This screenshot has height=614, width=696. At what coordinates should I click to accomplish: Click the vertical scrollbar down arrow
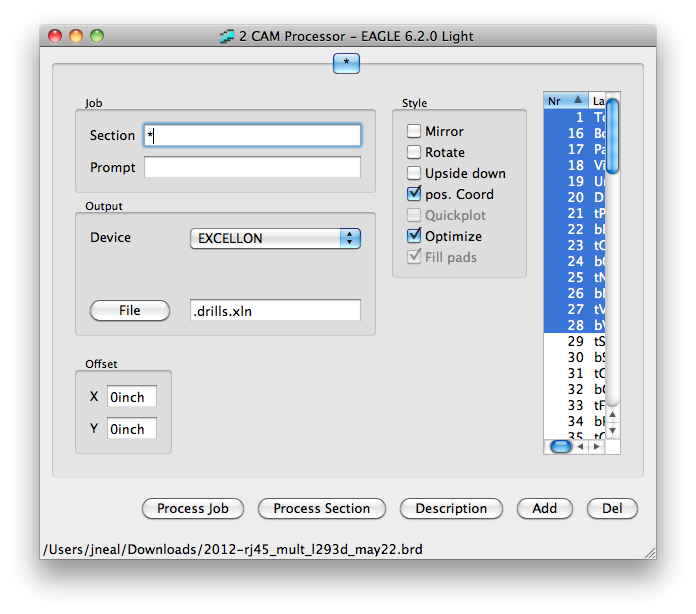tap(613, 431)
